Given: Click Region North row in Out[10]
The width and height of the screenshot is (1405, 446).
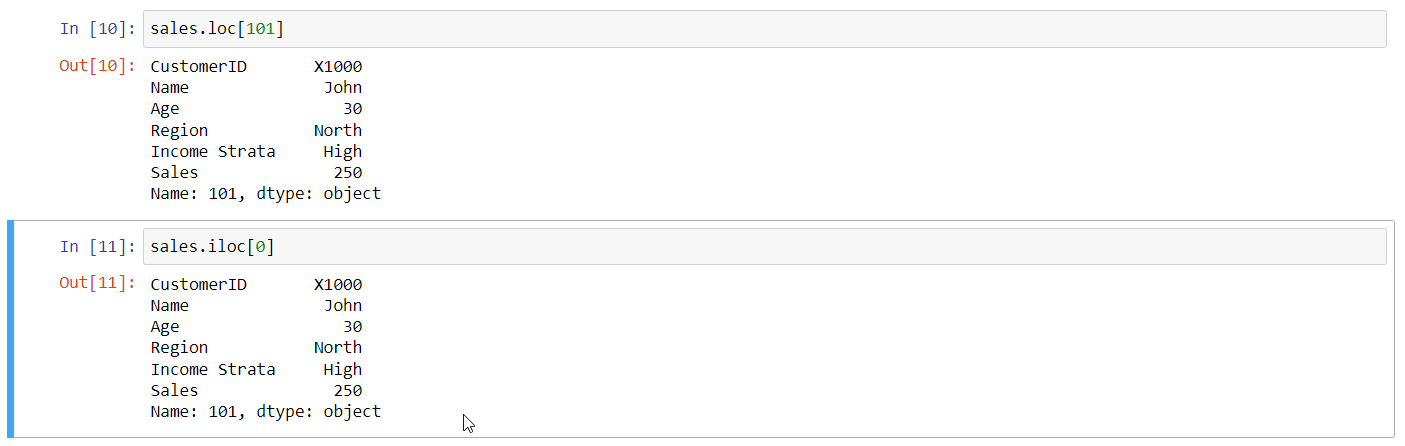Looking at the screenshot, I should coord(256,131).
